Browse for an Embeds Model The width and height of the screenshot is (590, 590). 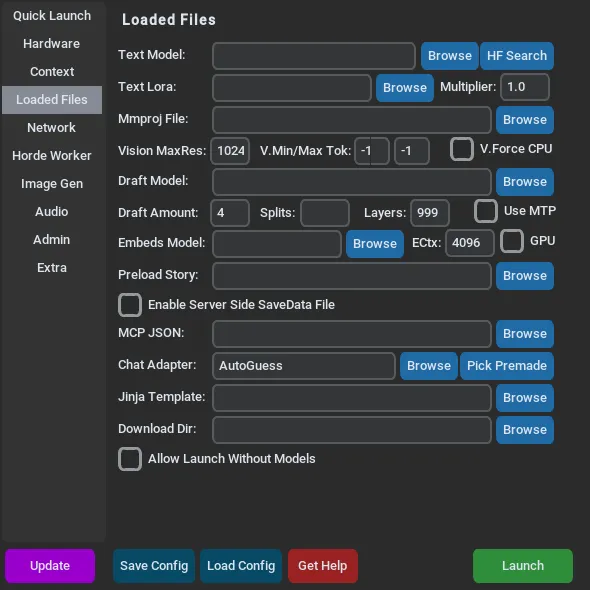[375, 244]
